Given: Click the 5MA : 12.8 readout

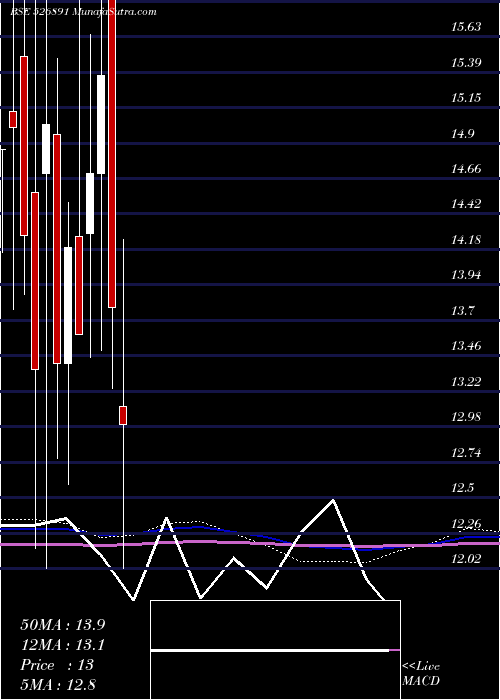Looking at the screenshot, I should click(58, 685).
